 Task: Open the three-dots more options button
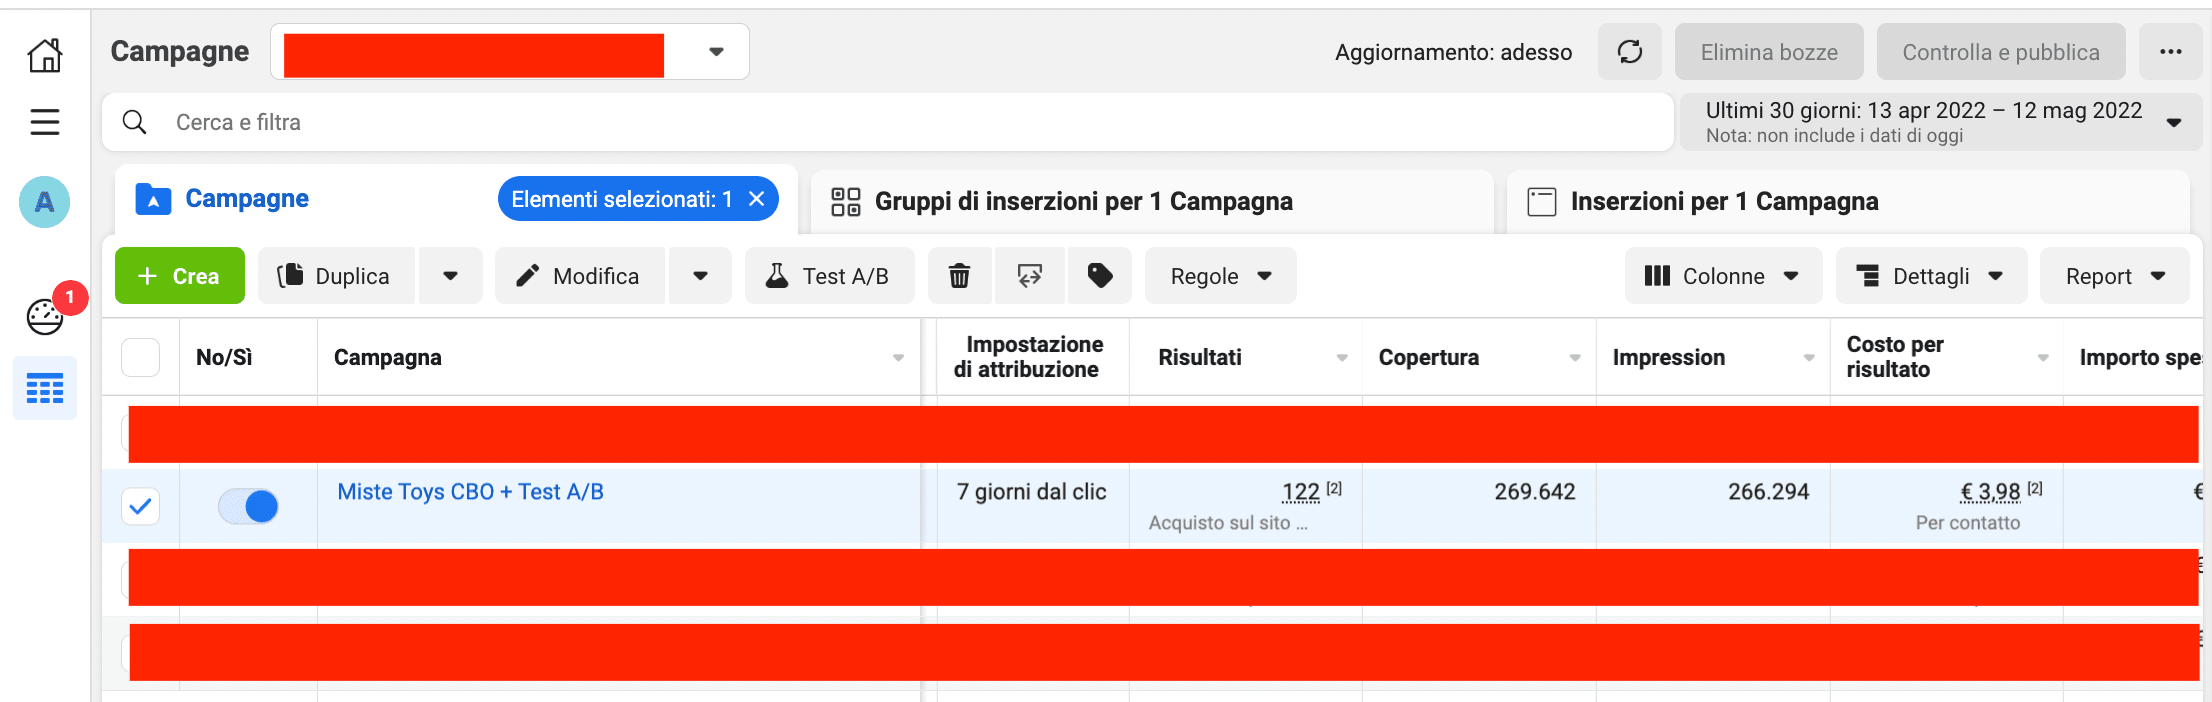pyautogui.click(x=2170, y=52)
